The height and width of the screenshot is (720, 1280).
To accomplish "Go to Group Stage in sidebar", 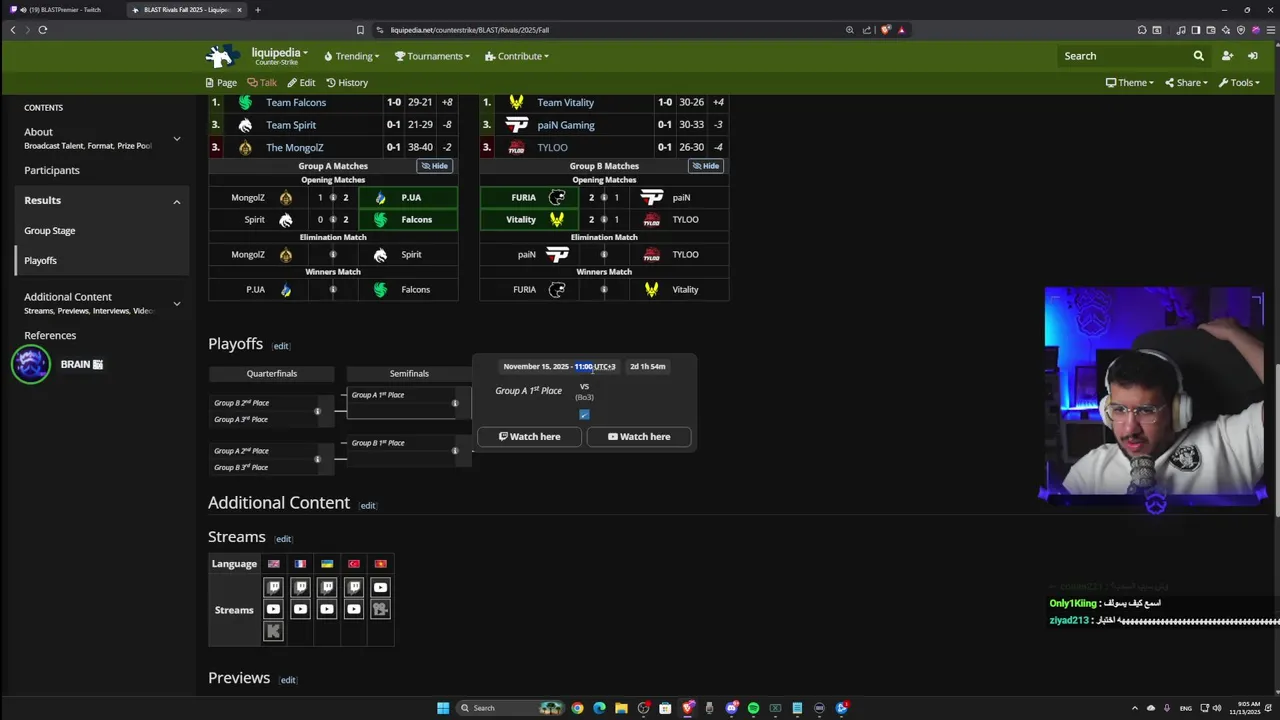I will coord(50,231).
